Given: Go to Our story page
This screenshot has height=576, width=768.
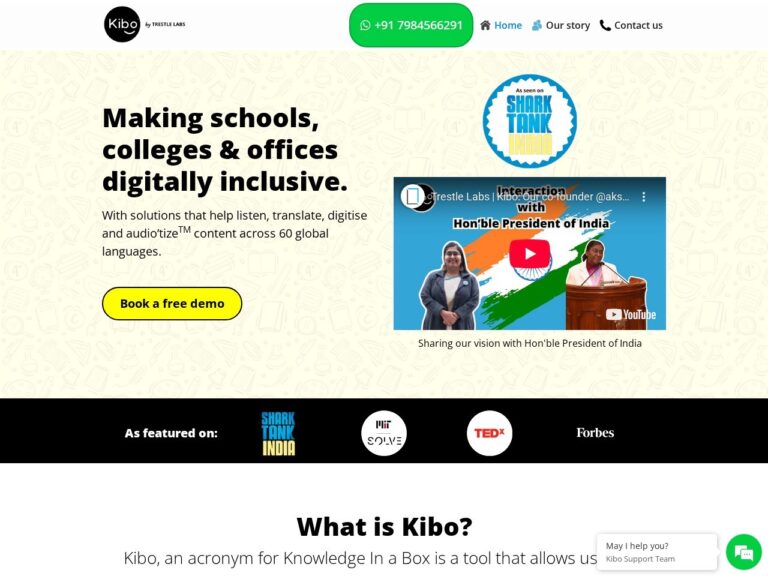Looking at the screenshot, I should tap(567, 25).
